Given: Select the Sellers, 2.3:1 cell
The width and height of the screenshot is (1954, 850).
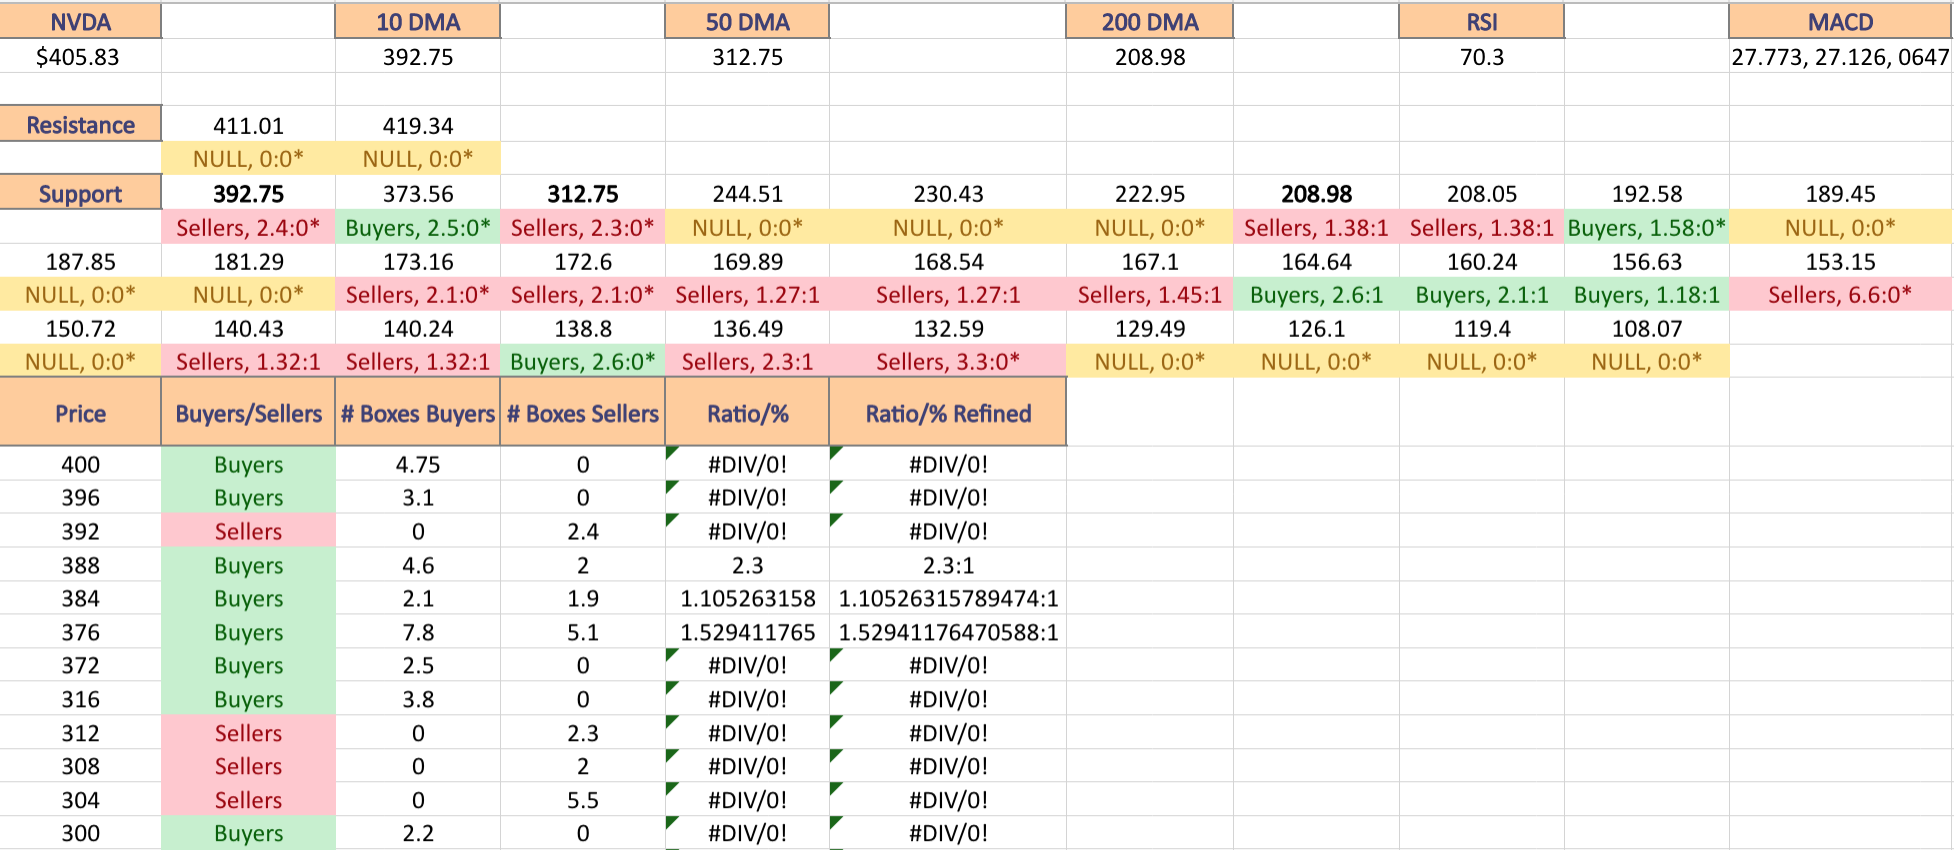Looking at the screenshot, I should coord(747,361).
